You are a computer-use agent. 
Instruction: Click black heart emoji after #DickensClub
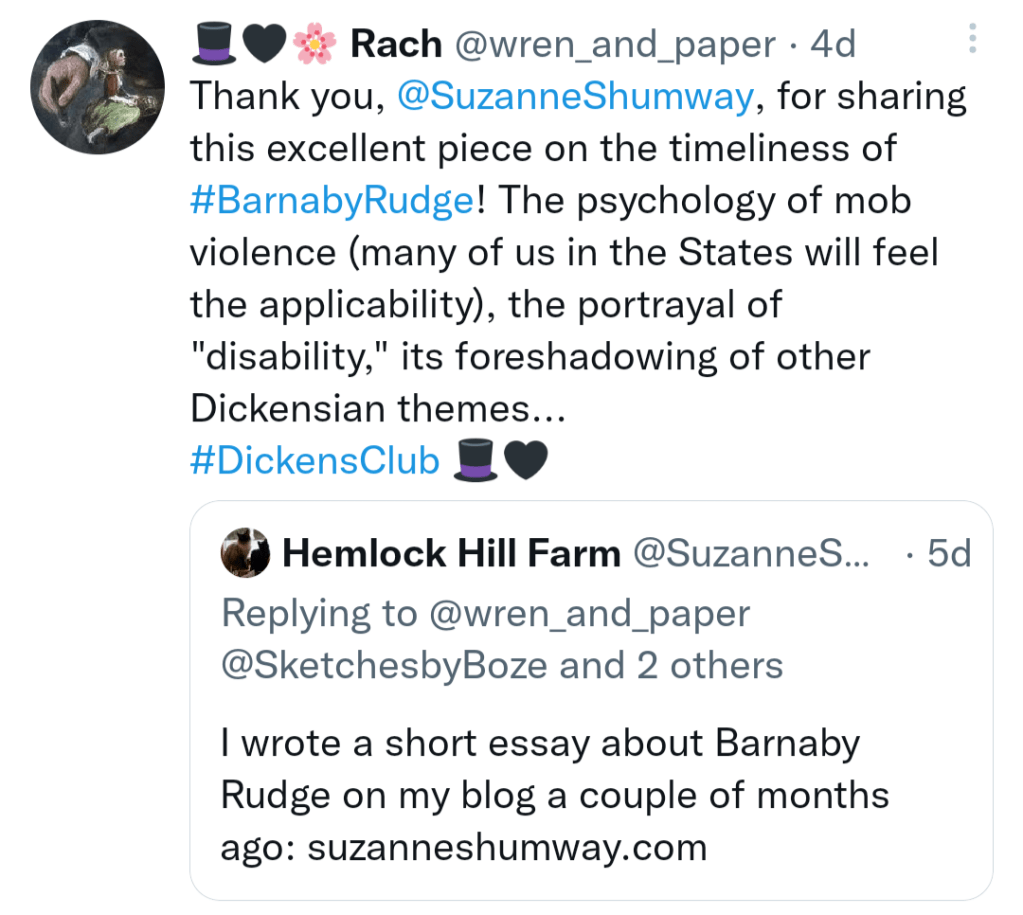coord(526,460)
